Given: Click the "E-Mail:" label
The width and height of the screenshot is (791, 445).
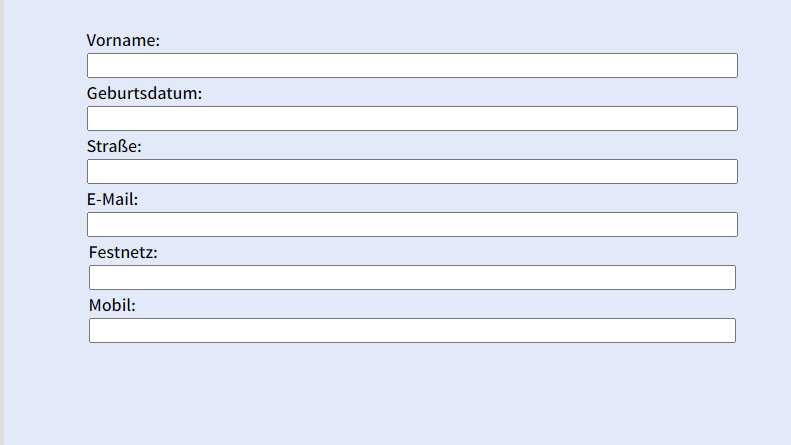Looking at the screenshot, I should [x=112, y=199].
